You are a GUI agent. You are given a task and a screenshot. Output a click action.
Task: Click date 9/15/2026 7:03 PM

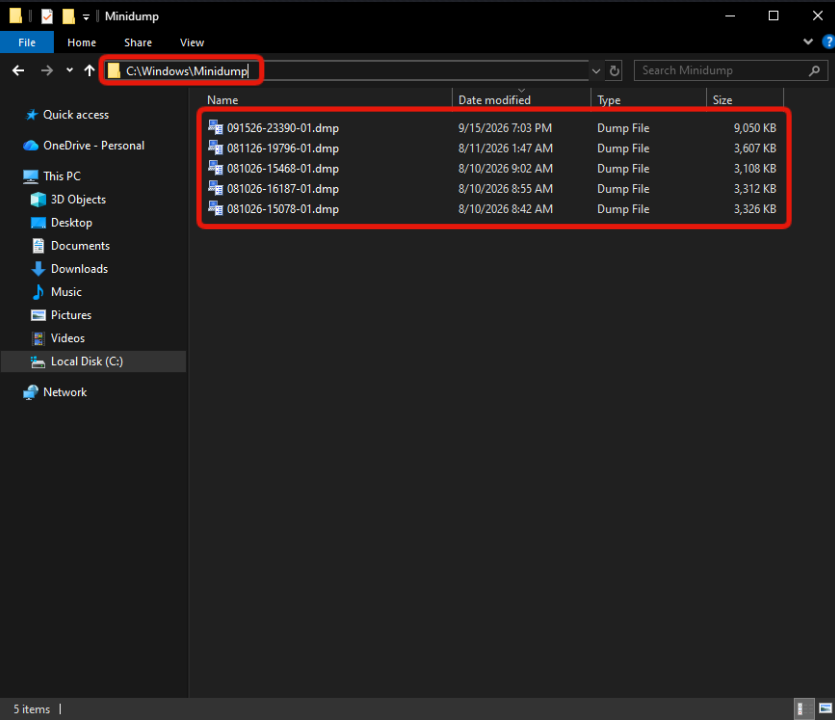pos(505,128)
